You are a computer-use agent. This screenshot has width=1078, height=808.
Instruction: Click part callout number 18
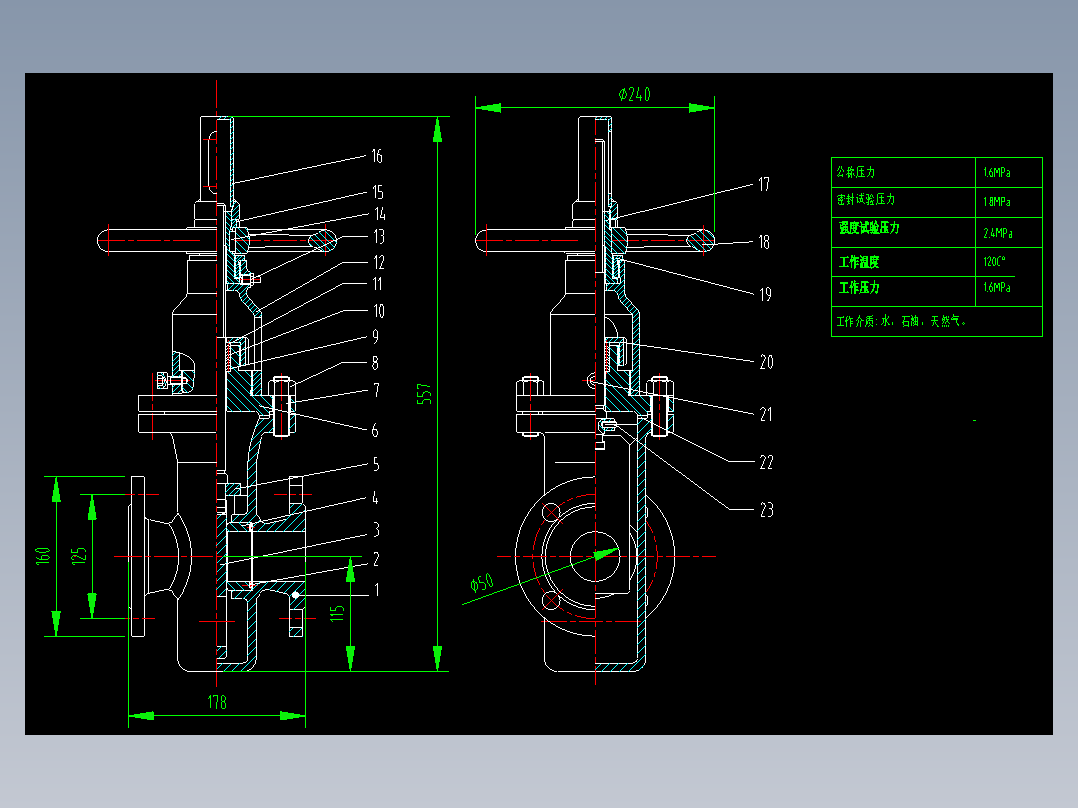[764, 242]
